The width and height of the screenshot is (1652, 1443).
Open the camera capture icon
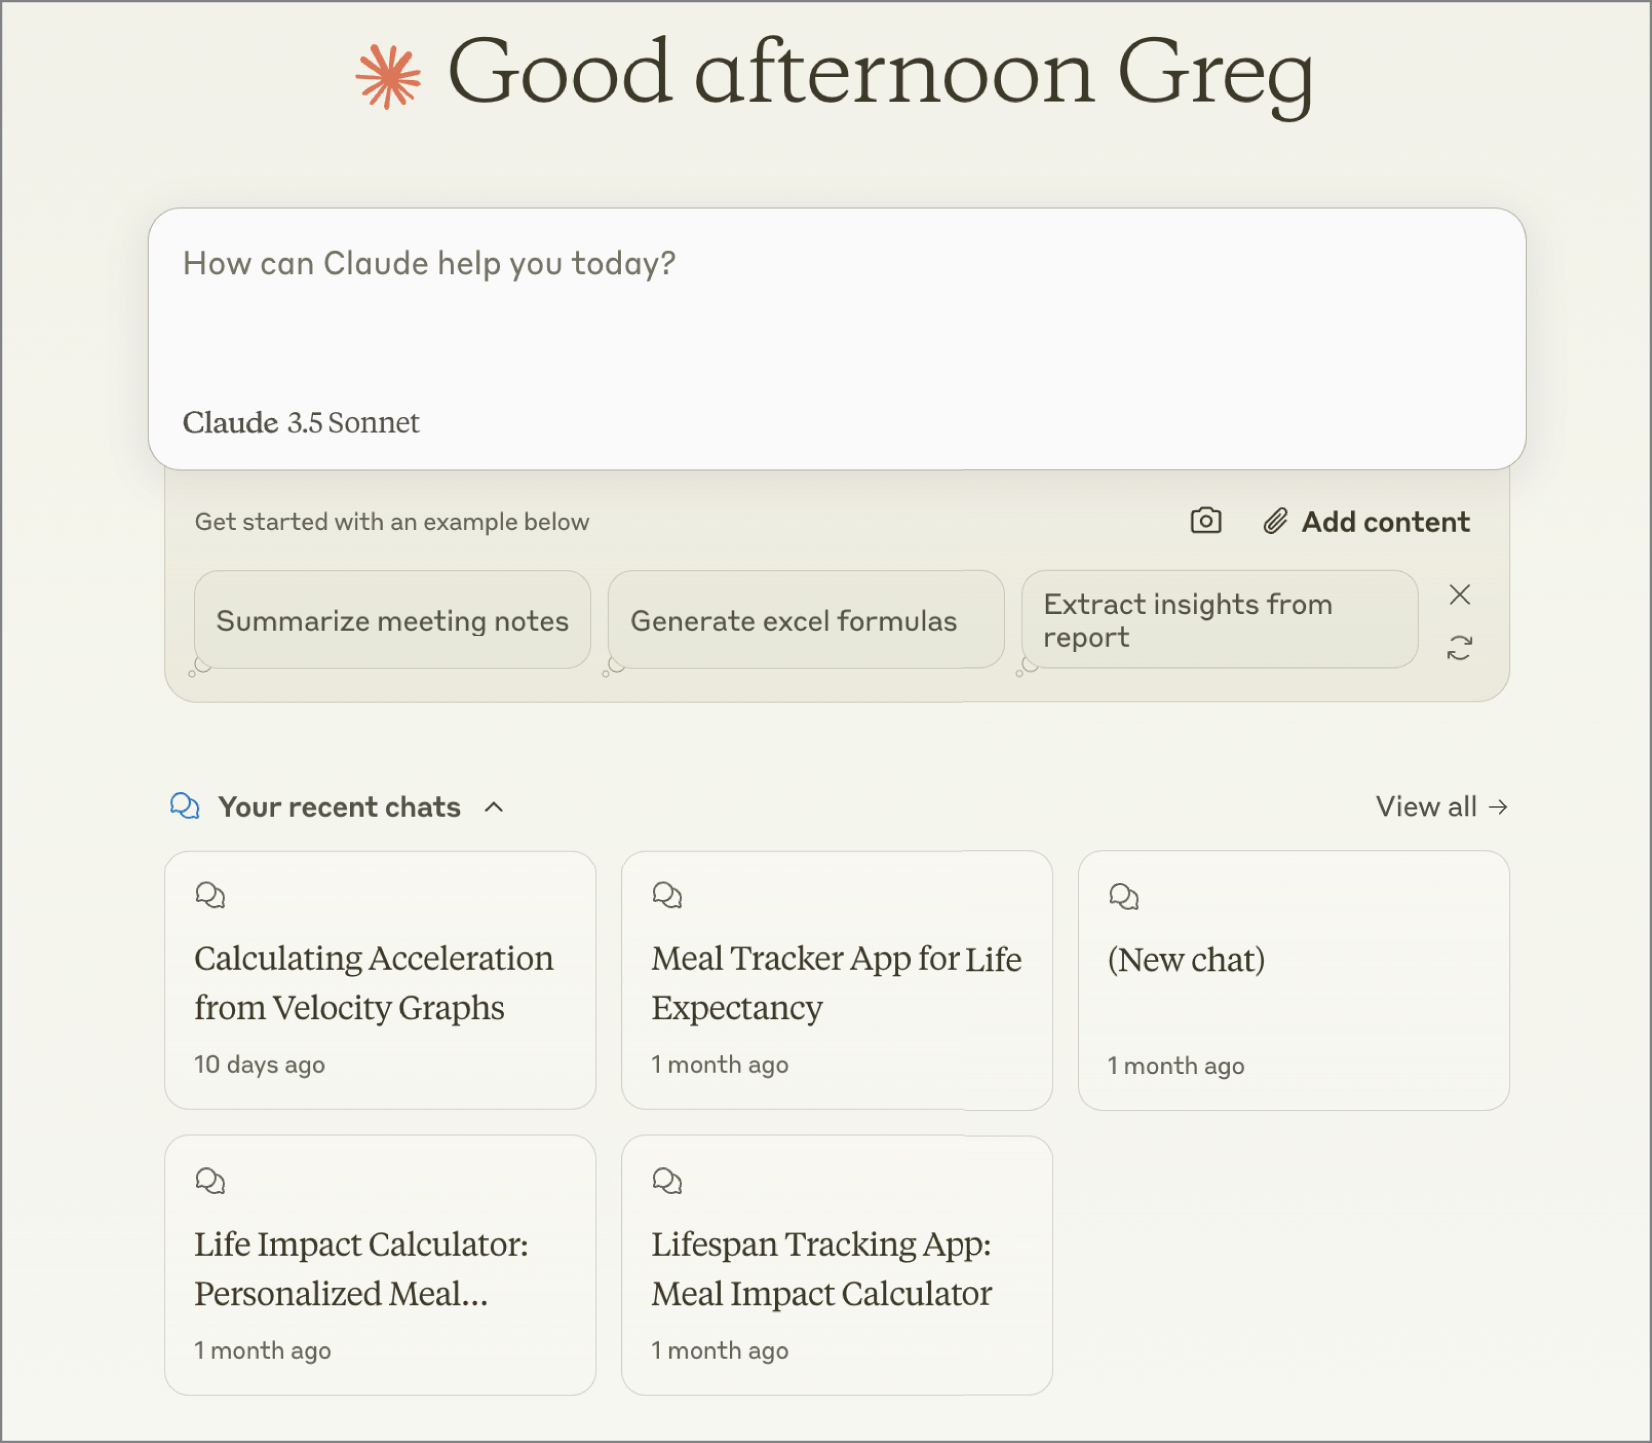pyautogui.click(x=1206, y=521)
